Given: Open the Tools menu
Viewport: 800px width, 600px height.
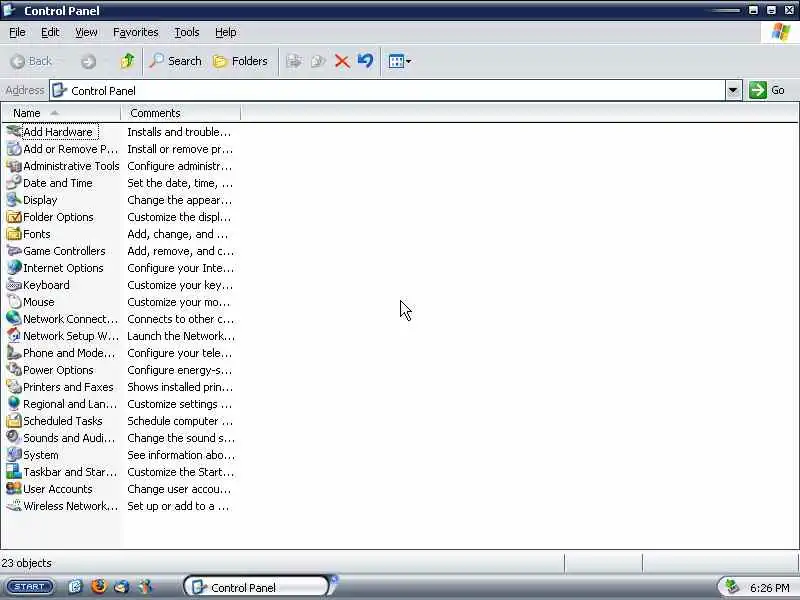Looking at the screenshot, I should click(187, 32).
